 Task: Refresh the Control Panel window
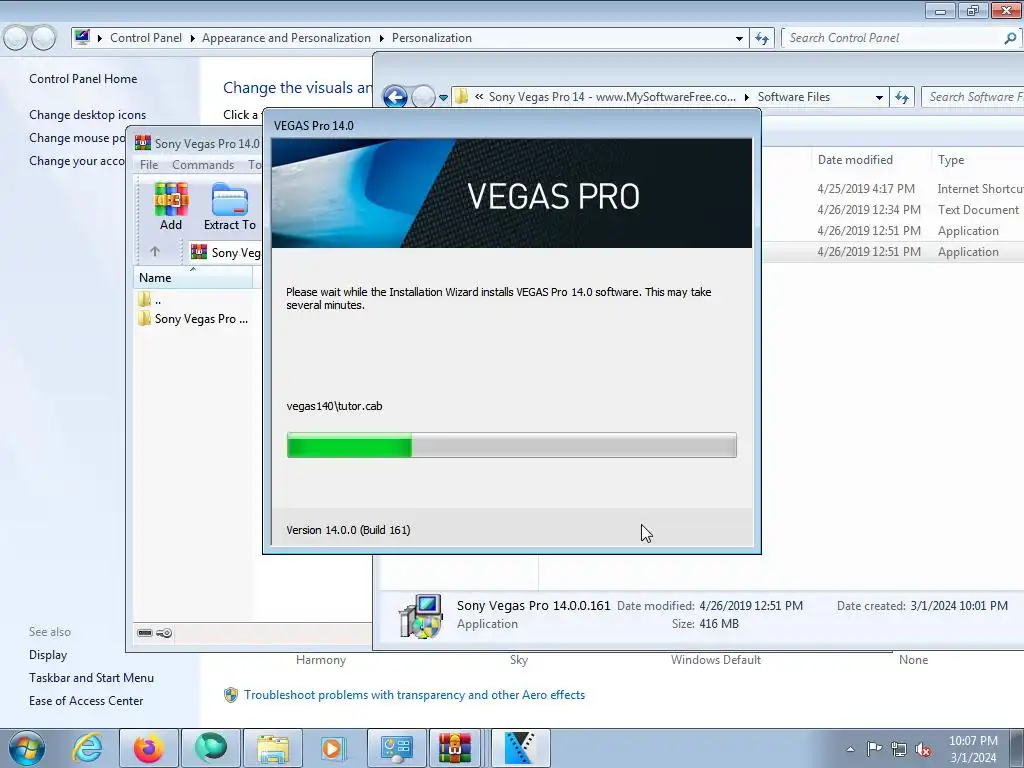tap(761, 39)
